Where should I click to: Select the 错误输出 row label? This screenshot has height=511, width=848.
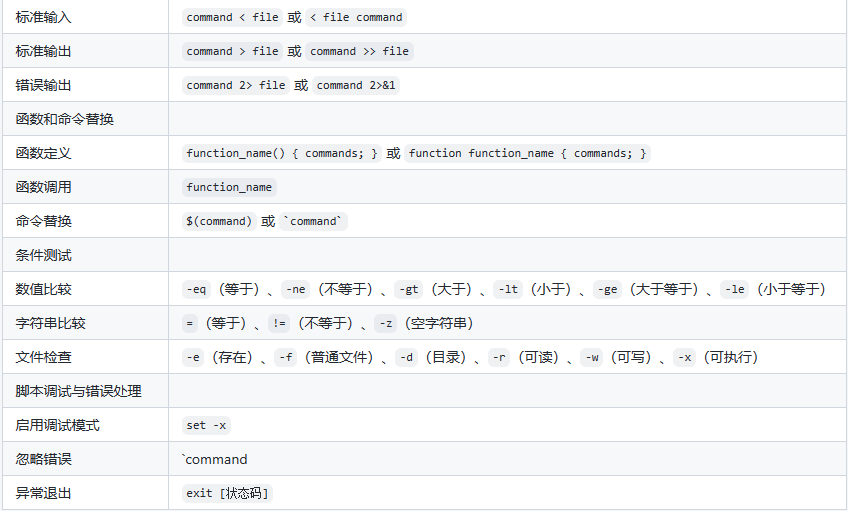coord(43,85)
